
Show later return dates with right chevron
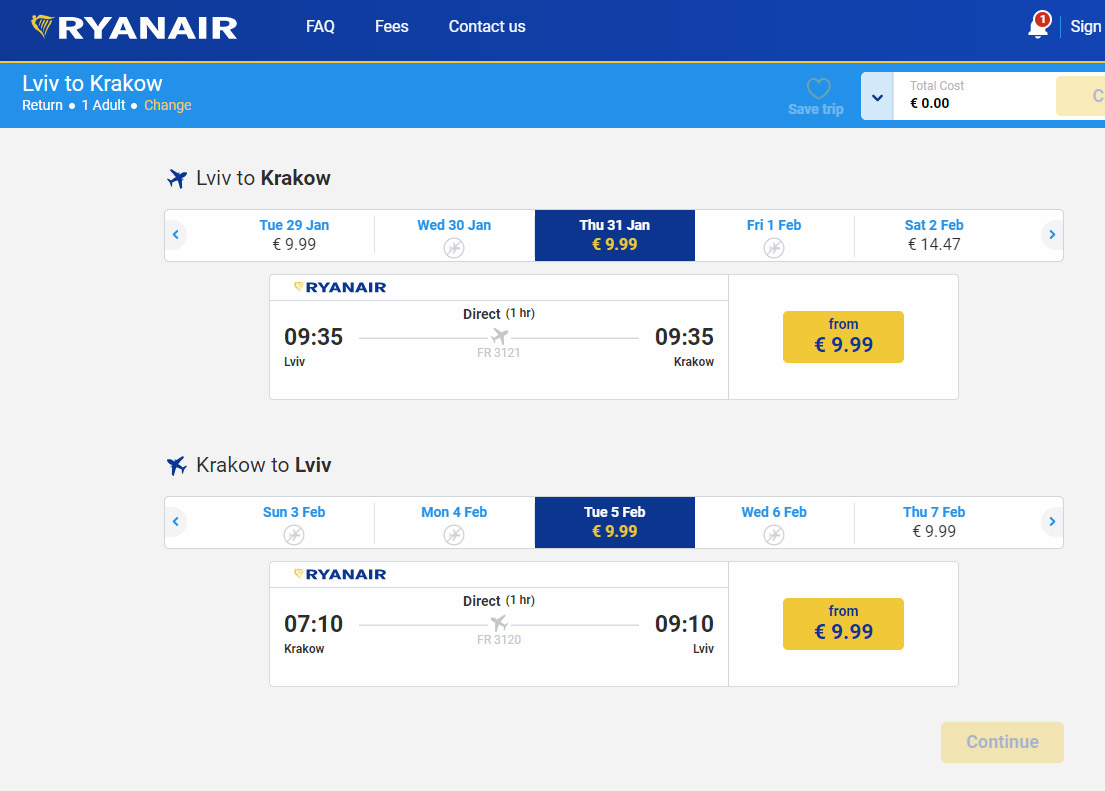1051,522
